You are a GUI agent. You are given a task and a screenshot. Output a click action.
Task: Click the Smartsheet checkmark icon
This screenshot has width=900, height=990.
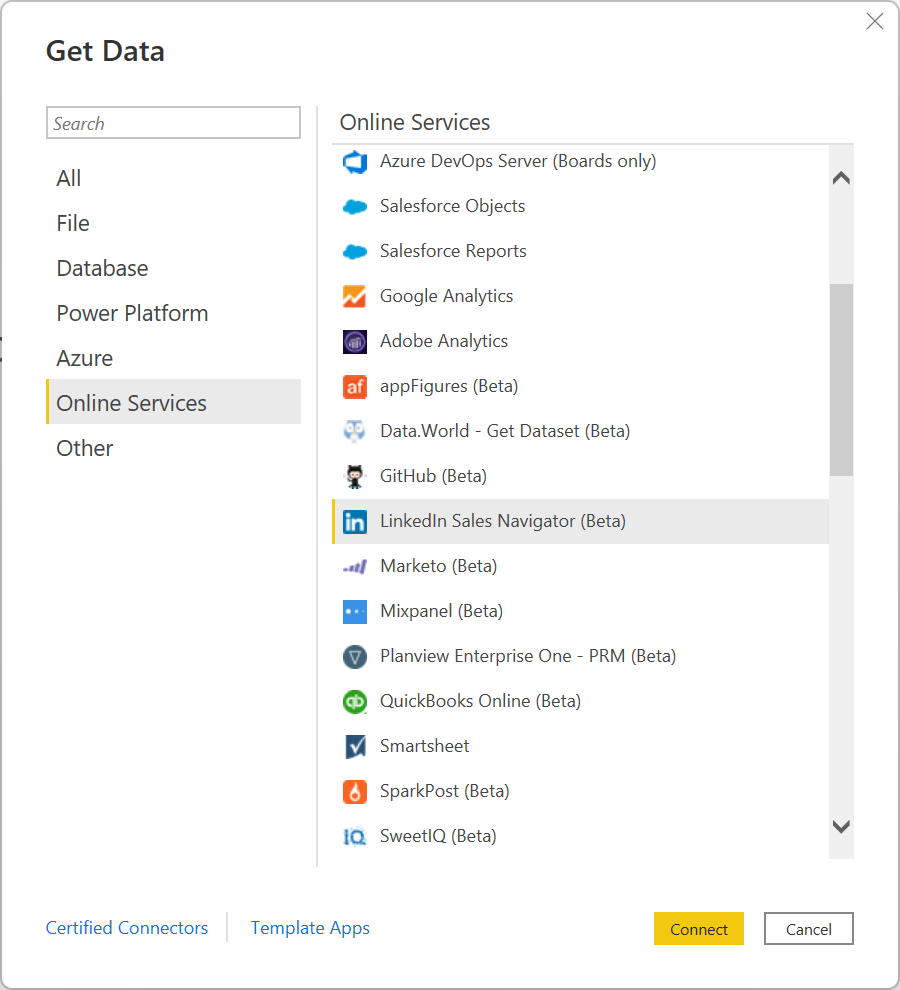click(x=355, y=746)
